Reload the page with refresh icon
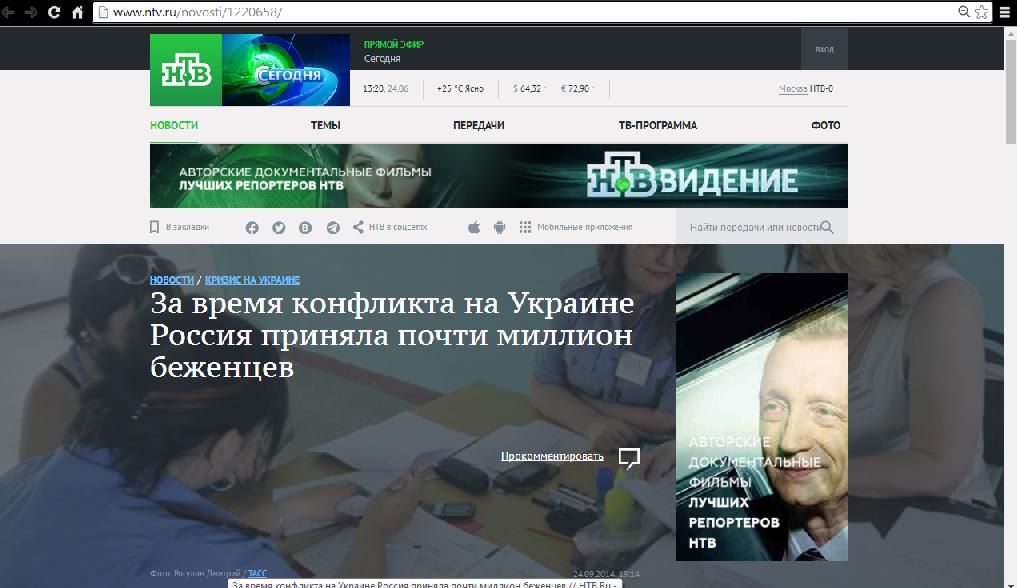The width and height of the screenshot is (1017, 588). coord(54,12)
